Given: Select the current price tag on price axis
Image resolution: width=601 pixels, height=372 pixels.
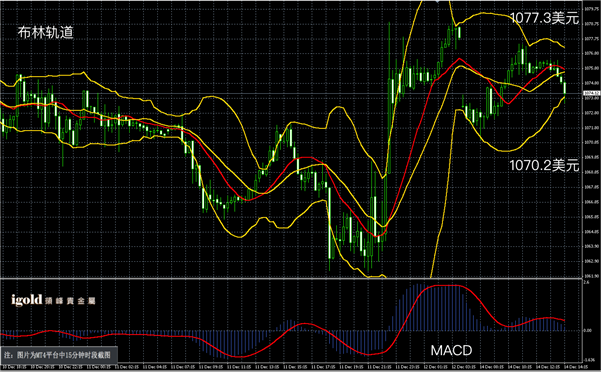Looking at the screenshot, I should pos(591,93).
